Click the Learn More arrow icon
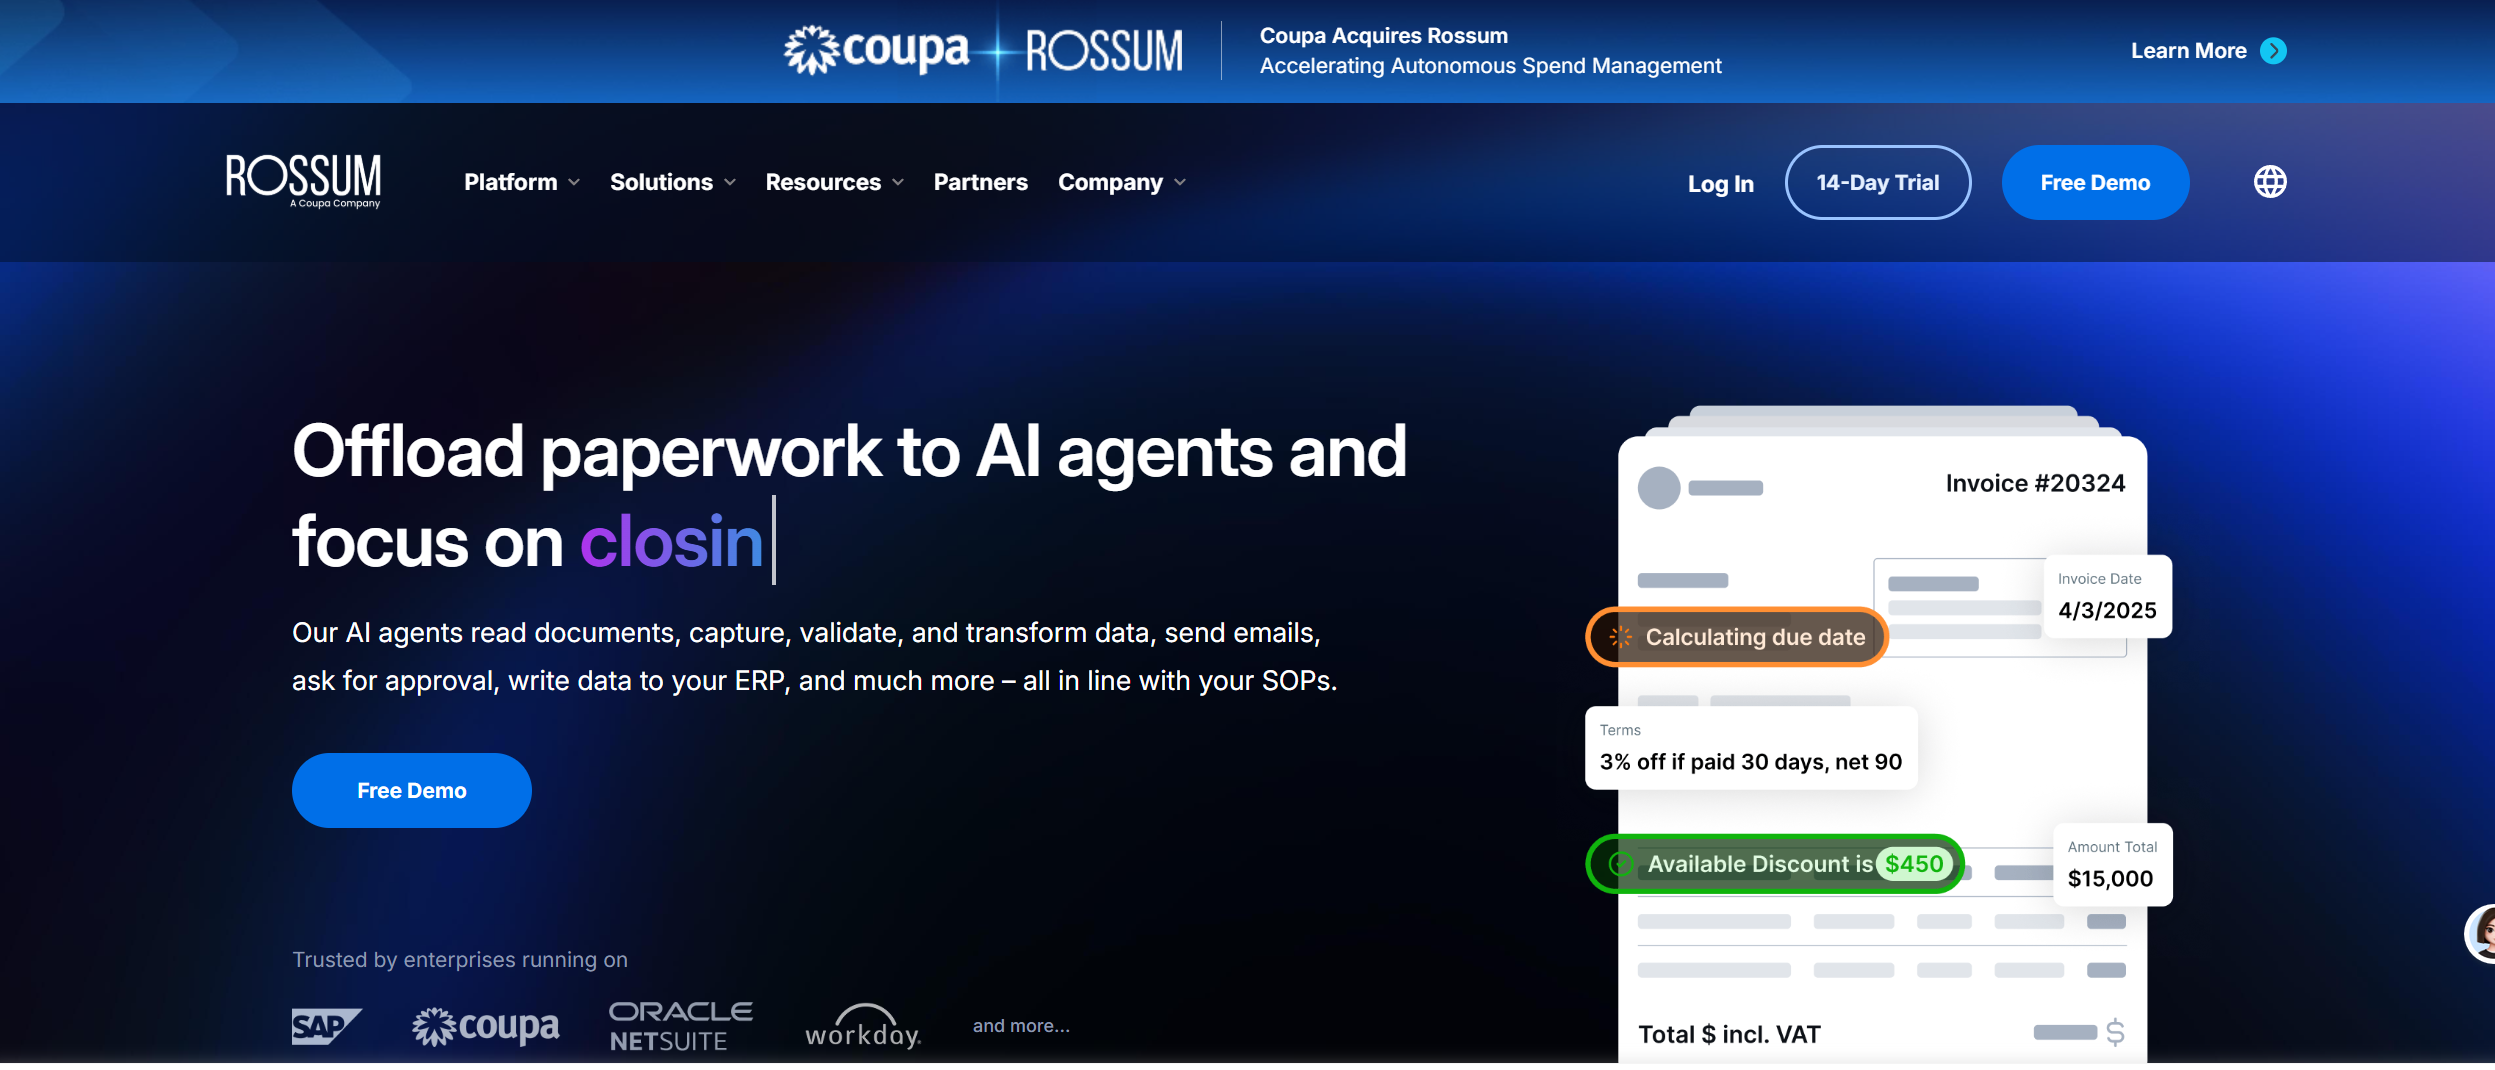Viewport: 2495px width, 1070px height. [2274, 51]
